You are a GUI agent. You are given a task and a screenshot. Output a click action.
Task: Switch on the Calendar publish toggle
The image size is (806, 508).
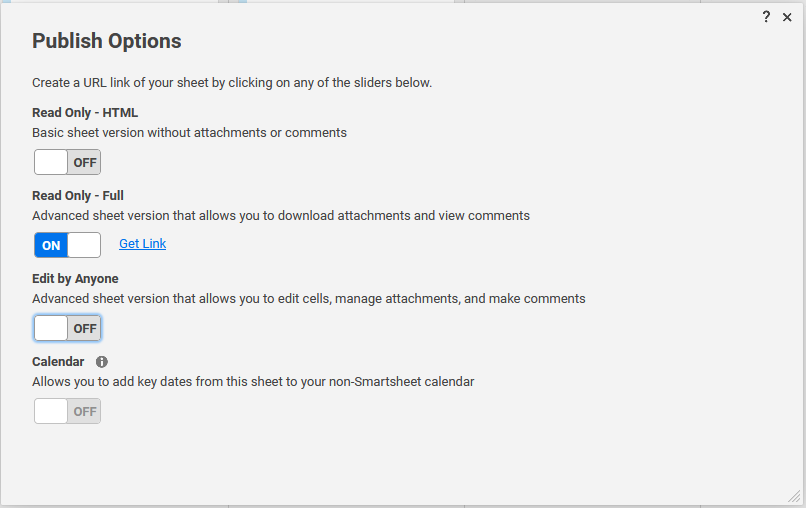tap(67, 411)
